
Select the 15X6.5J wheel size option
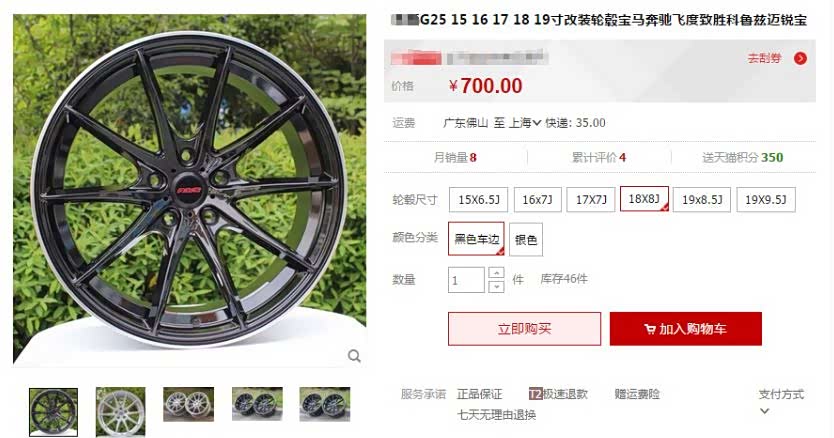[x=479, y=200]
